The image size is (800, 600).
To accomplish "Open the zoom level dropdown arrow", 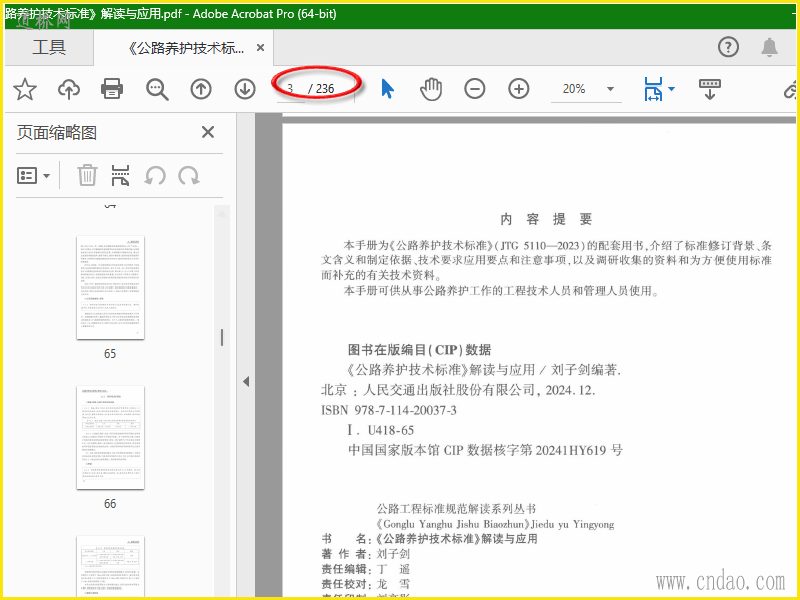I will coord(610,89).
